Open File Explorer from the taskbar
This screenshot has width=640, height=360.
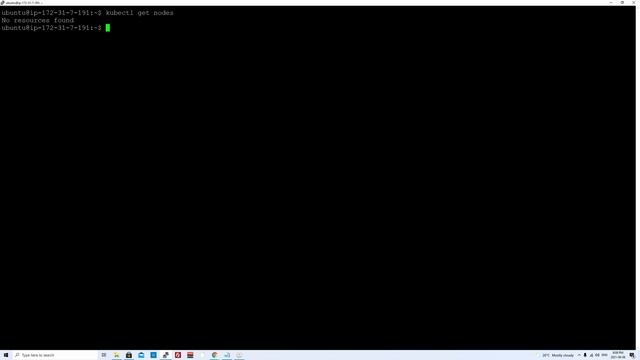point(117,355)
